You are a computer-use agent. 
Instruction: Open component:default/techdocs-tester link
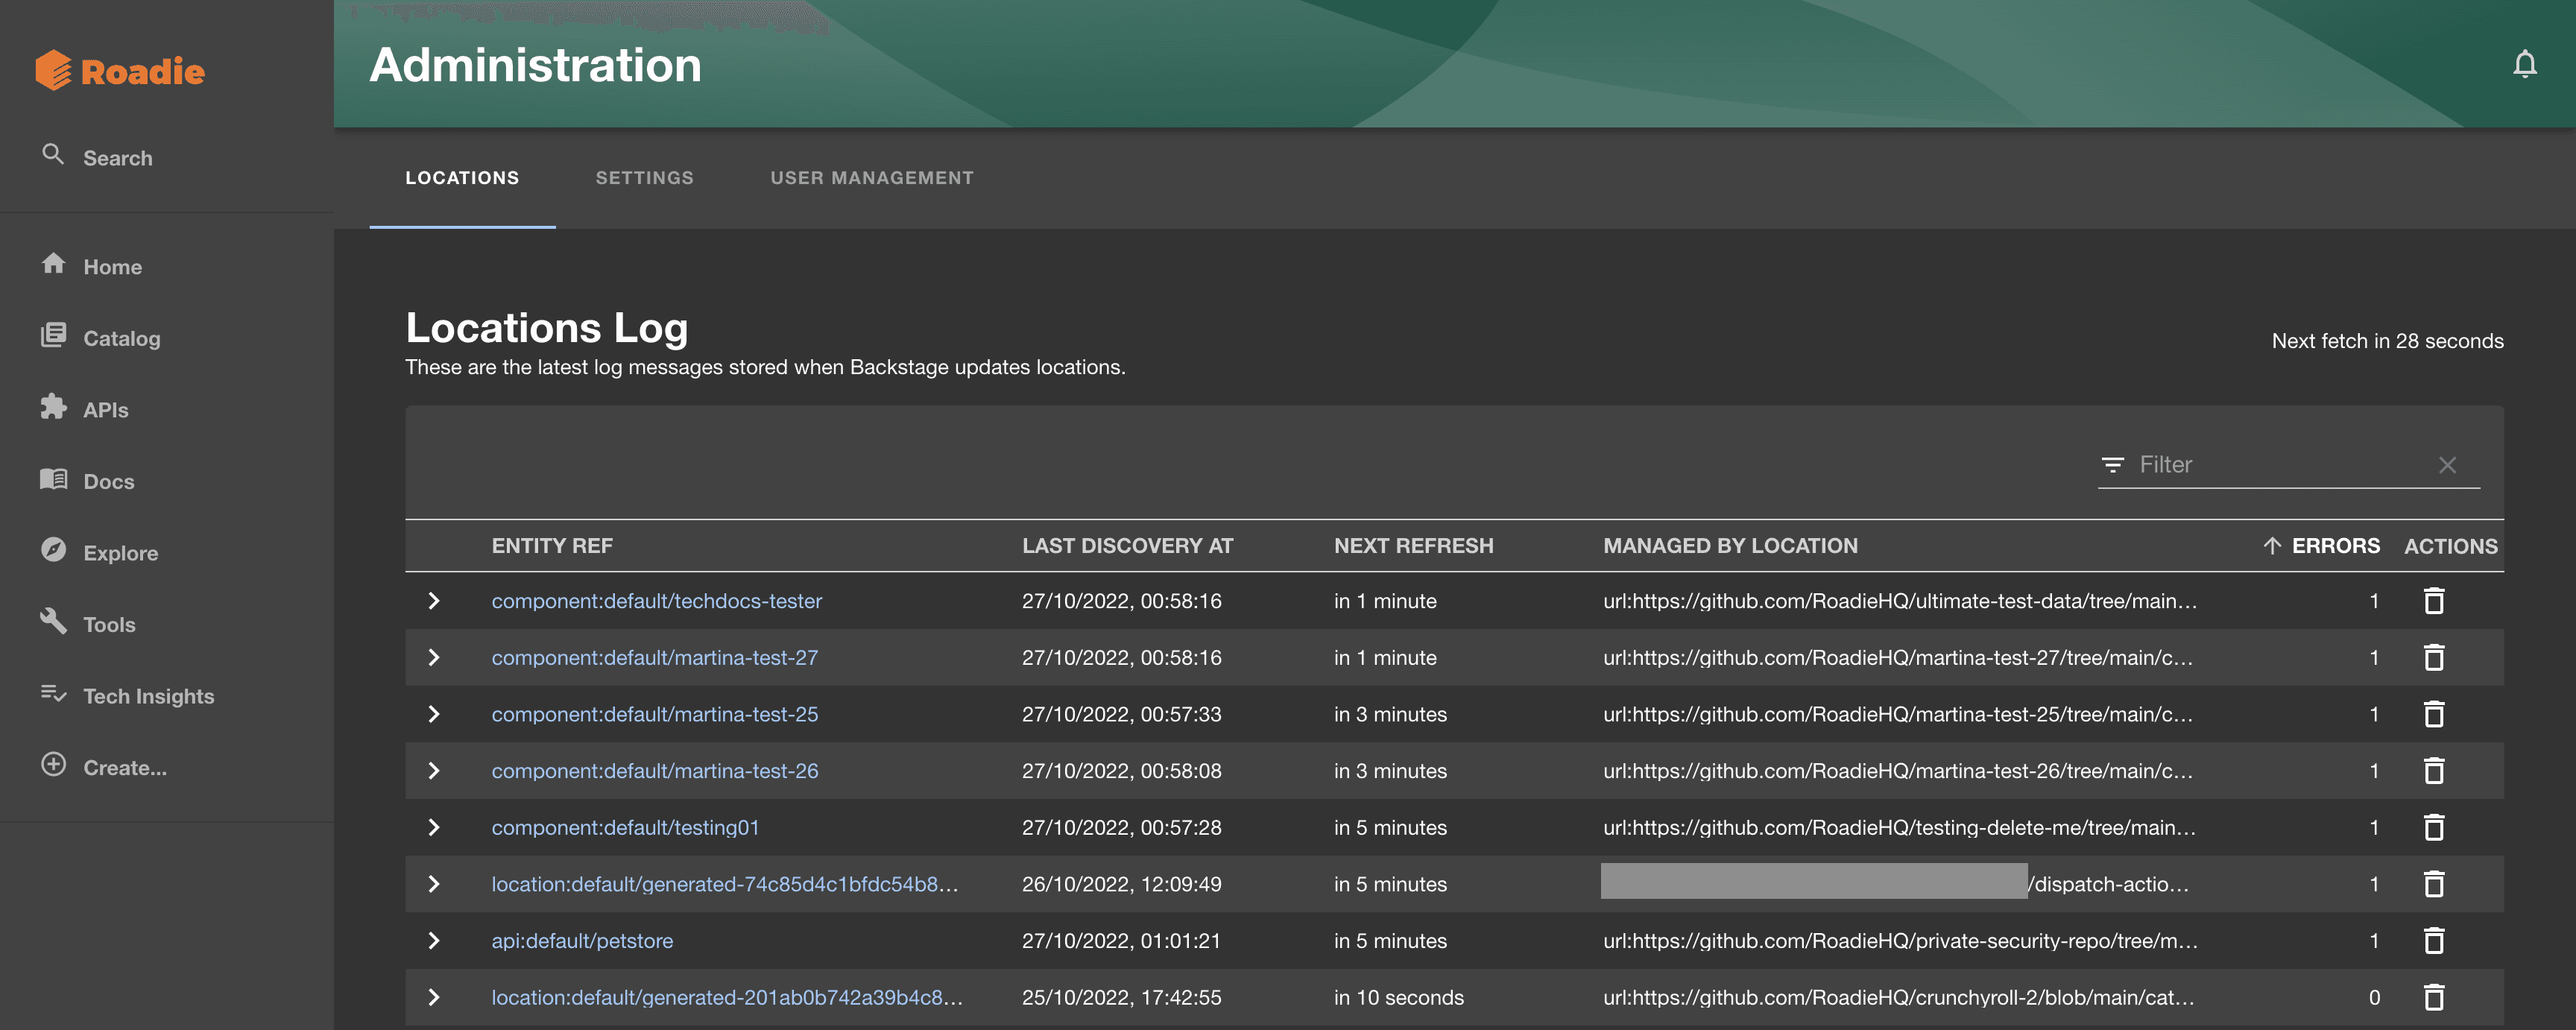pos(656,601)
